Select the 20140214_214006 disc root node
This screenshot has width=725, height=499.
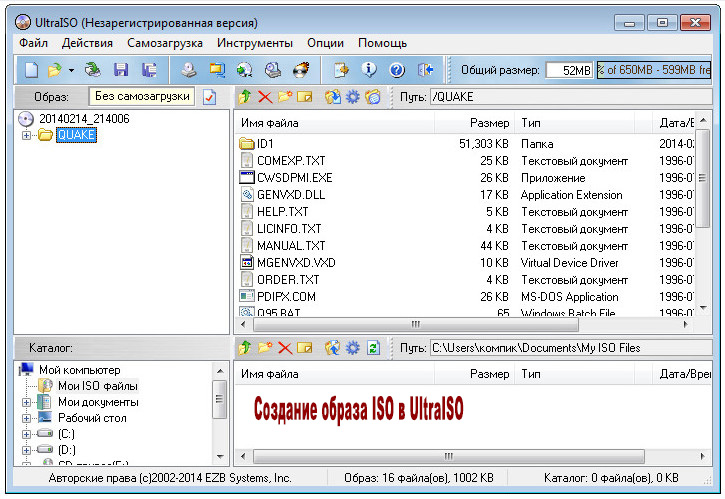coord(84,119)
